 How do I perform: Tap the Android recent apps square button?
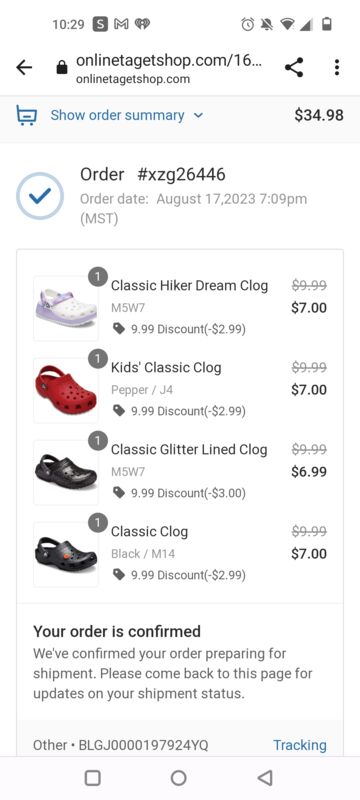click(x=92, y=778)
